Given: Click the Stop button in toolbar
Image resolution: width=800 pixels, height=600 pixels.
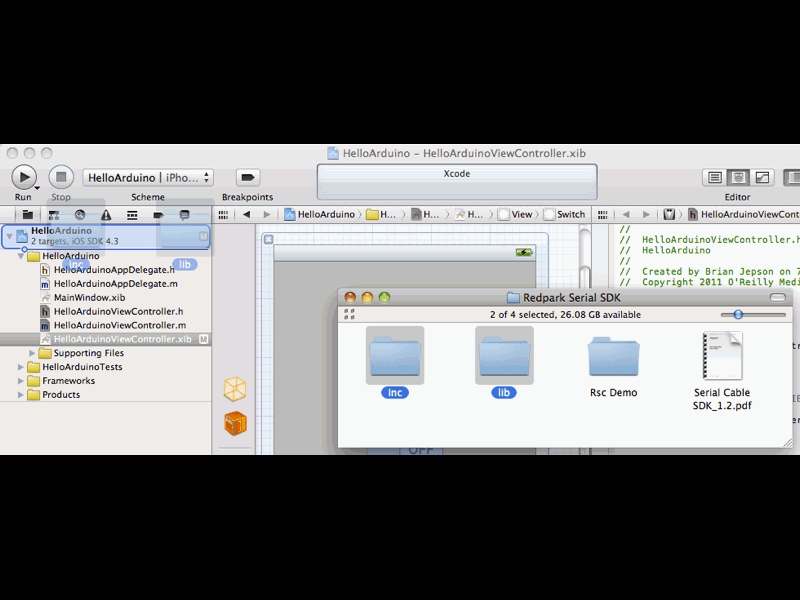Looking at the screenshot, I should 61,177.
